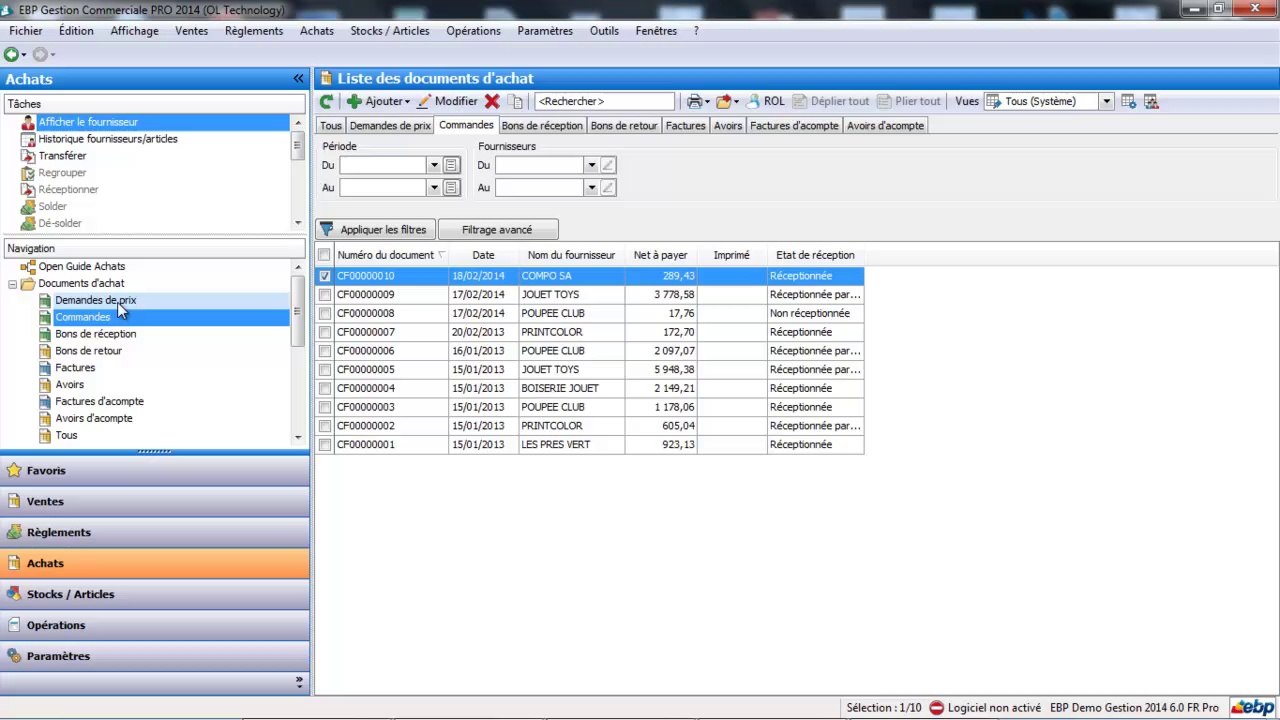Image resolution: width=1280 pixels, height=720 pixels.
Task: Click the last grid settings icon in toolbar
Action: click(1151, 101)
